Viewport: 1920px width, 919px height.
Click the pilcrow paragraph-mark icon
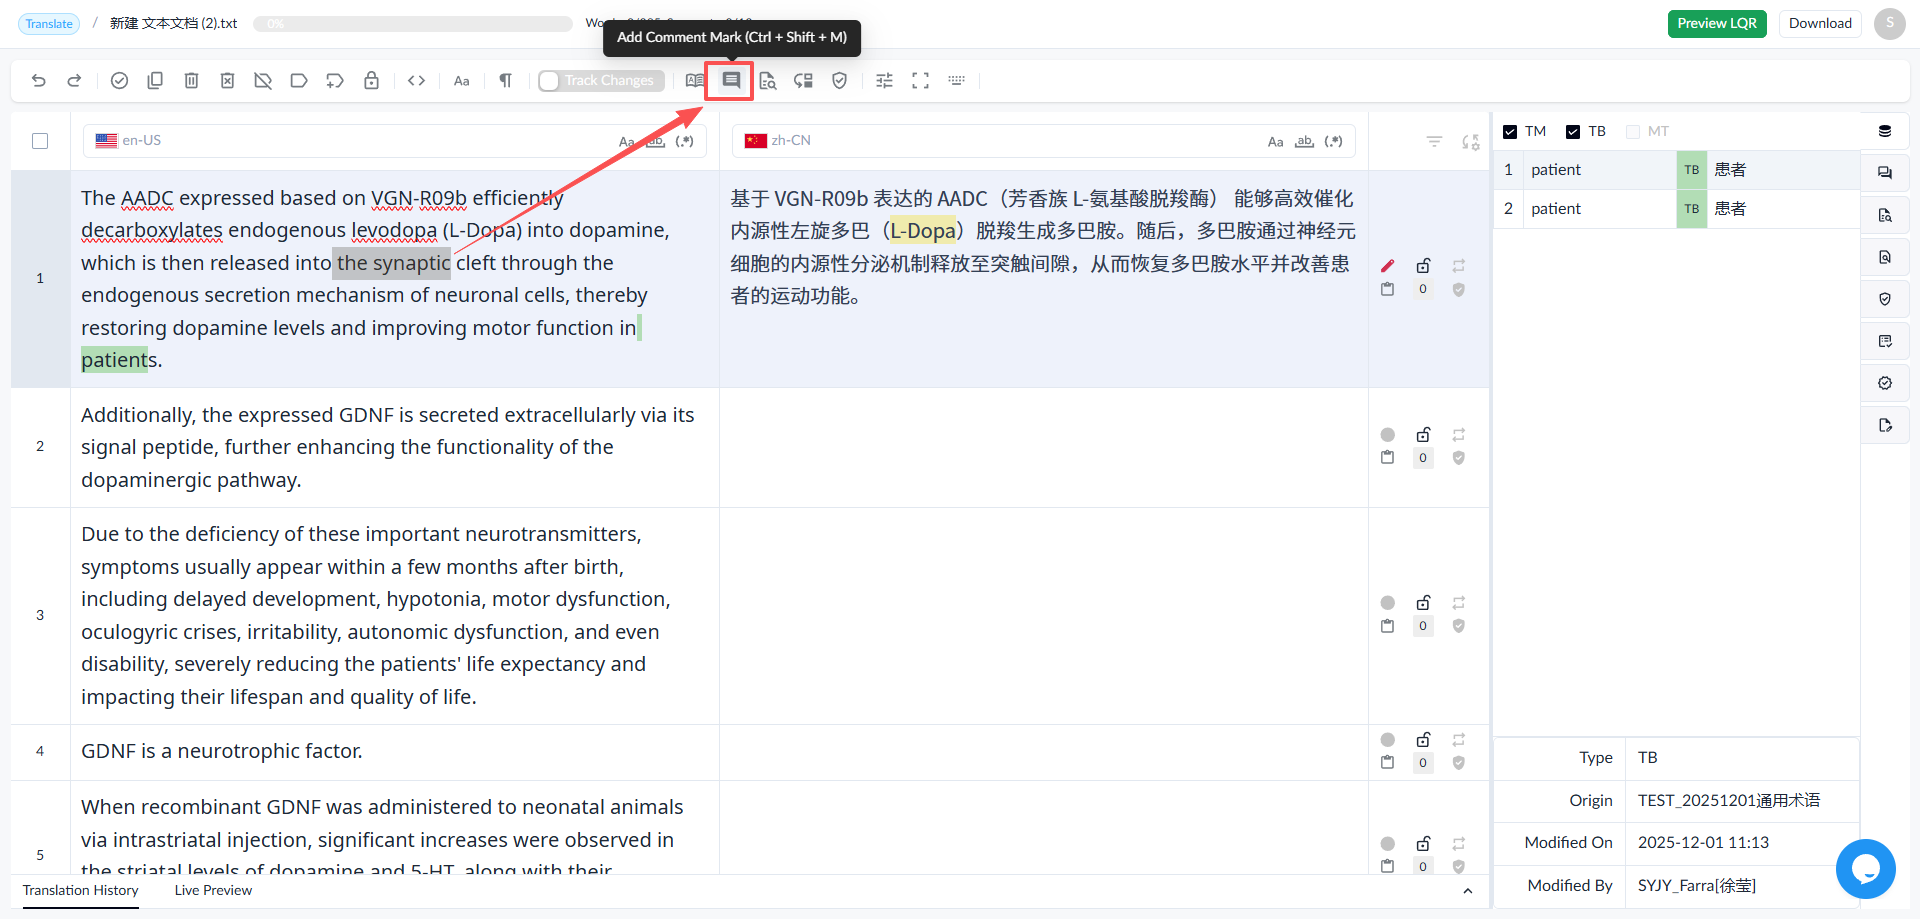tap(505, 81)
